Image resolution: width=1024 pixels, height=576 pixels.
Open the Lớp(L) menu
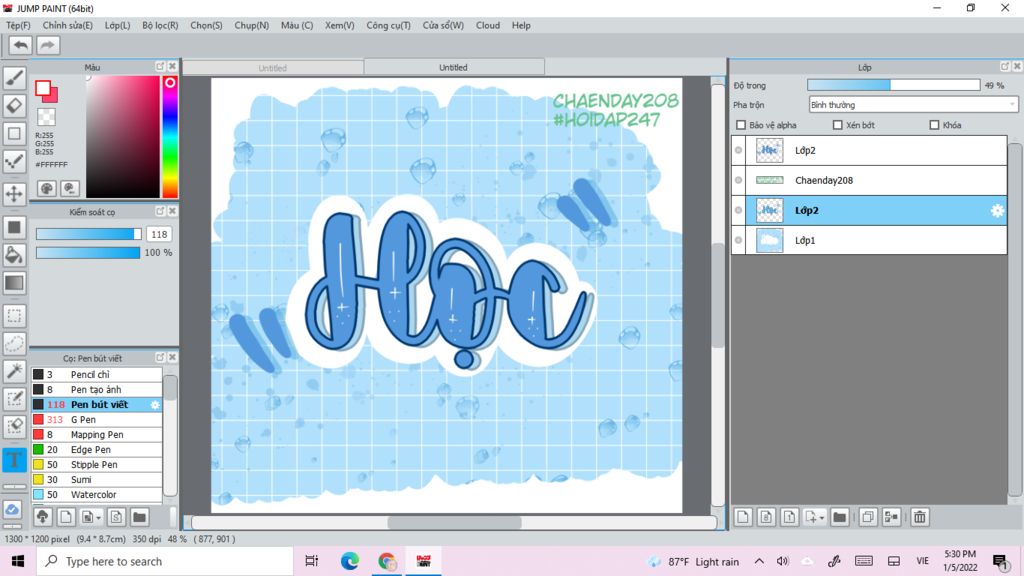coord(118,25)
